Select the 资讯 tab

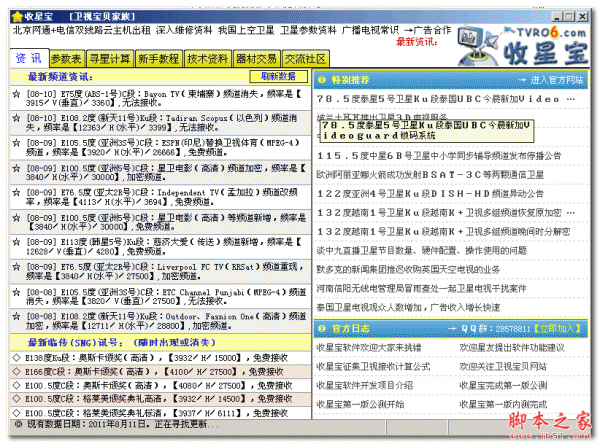pyautogui.click(x=29, y=58)
